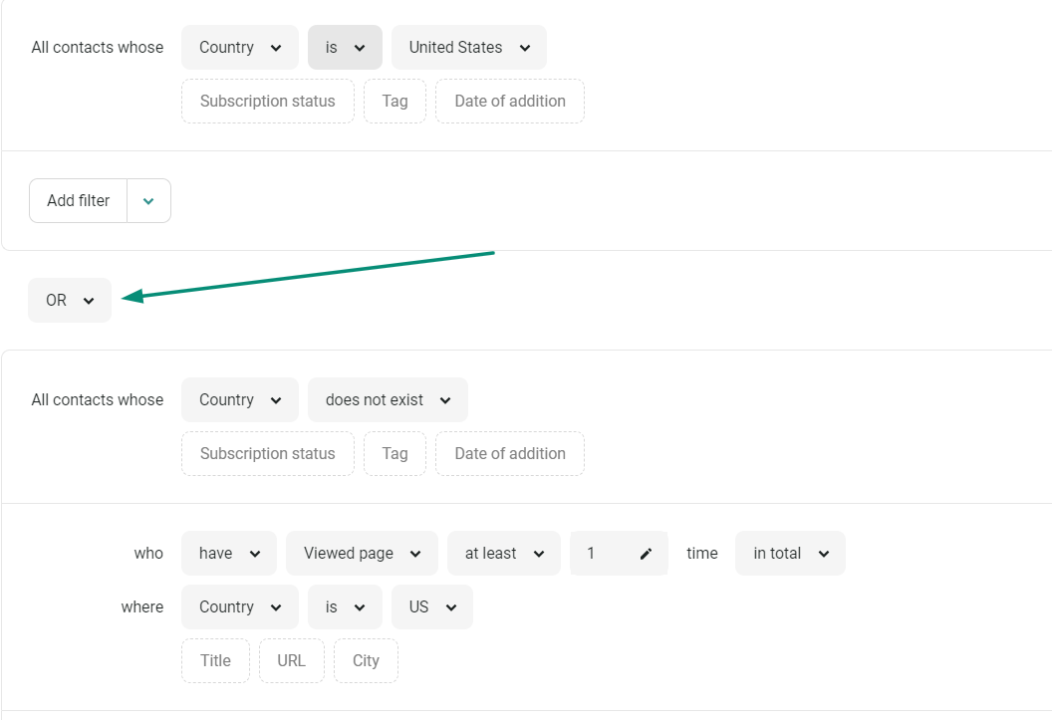This screenshot has height=720, width=1052.
Task: Change the 'Viewed page' event type
Action: (x=361, y=552)
